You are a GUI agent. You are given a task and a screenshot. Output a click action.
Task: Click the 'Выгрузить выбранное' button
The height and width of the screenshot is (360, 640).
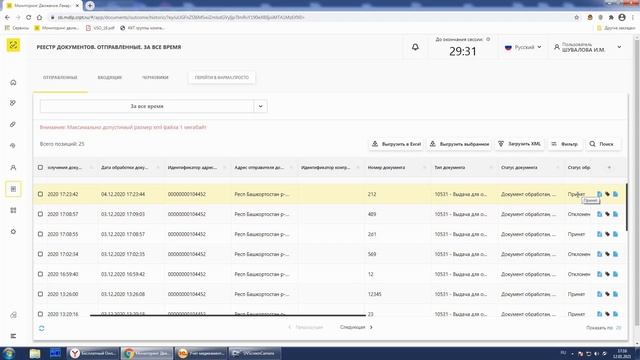pos(460,144)
